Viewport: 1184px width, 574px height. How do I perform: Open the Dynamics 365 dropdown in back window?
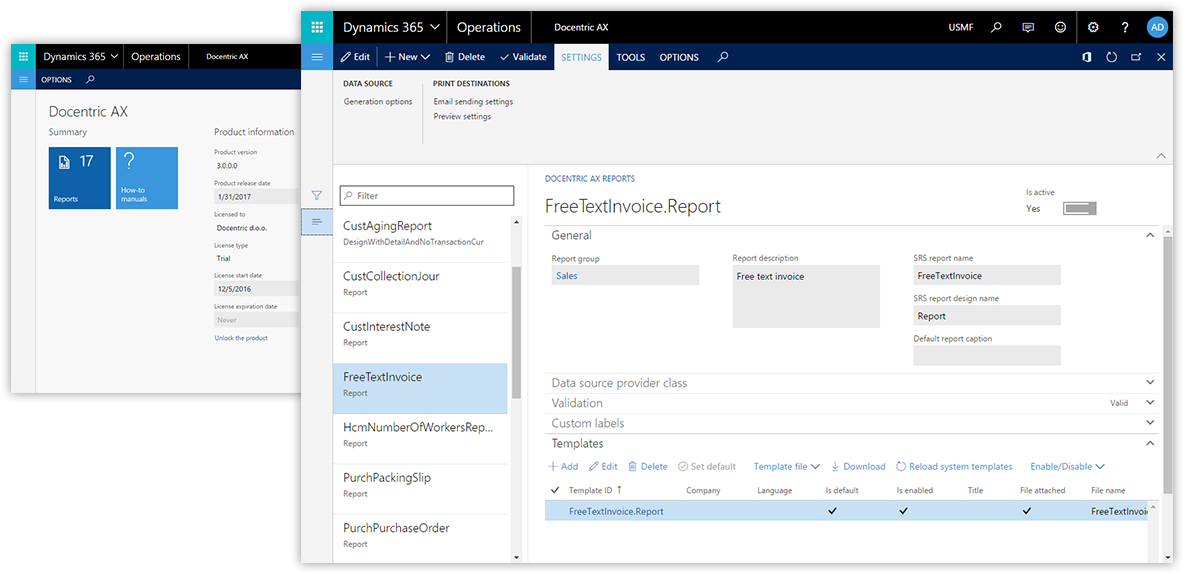tap(81, 57)
